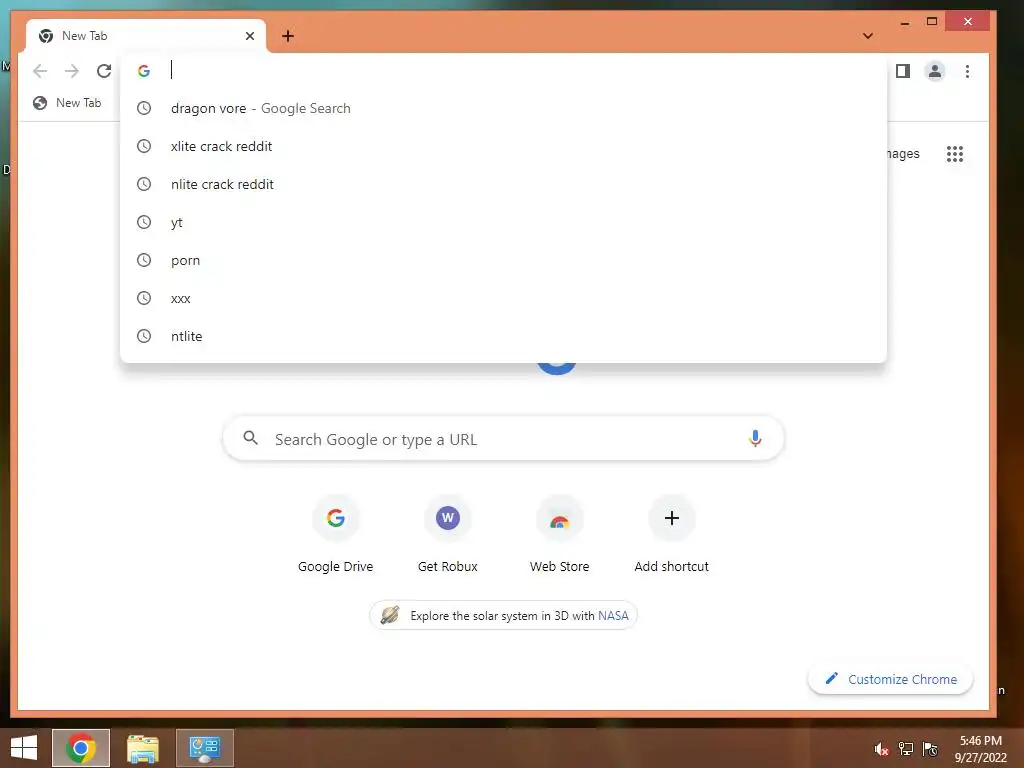The height and width of the screenshot is (768, 1024).
Task: Click the browser forward arrow
Action: point(72,71)
